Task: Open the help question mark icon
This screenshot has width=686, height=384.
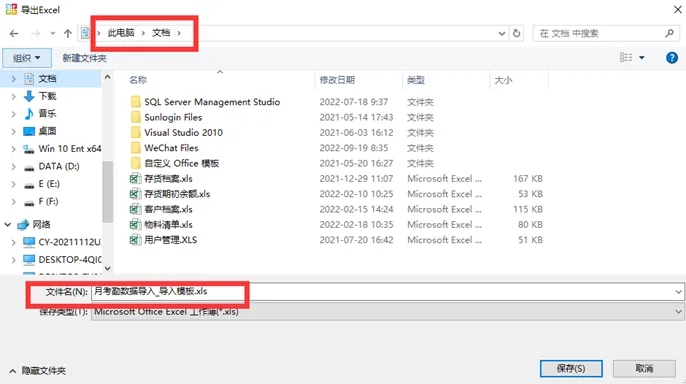Action: [672, 58]
